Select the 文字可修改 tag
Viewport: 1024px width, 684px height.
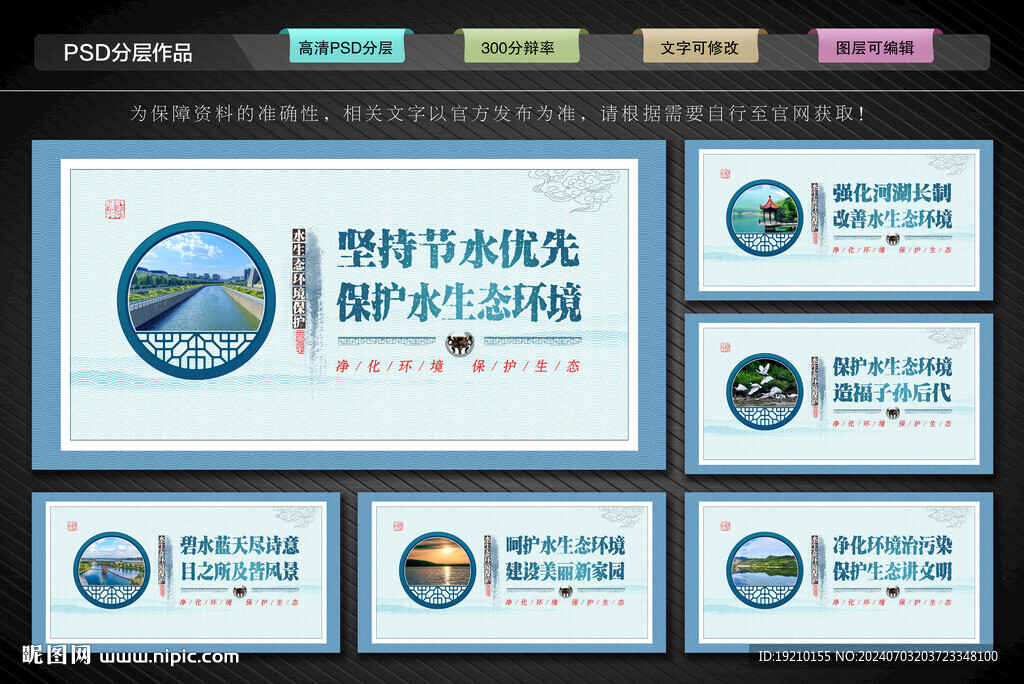point(701,47)
